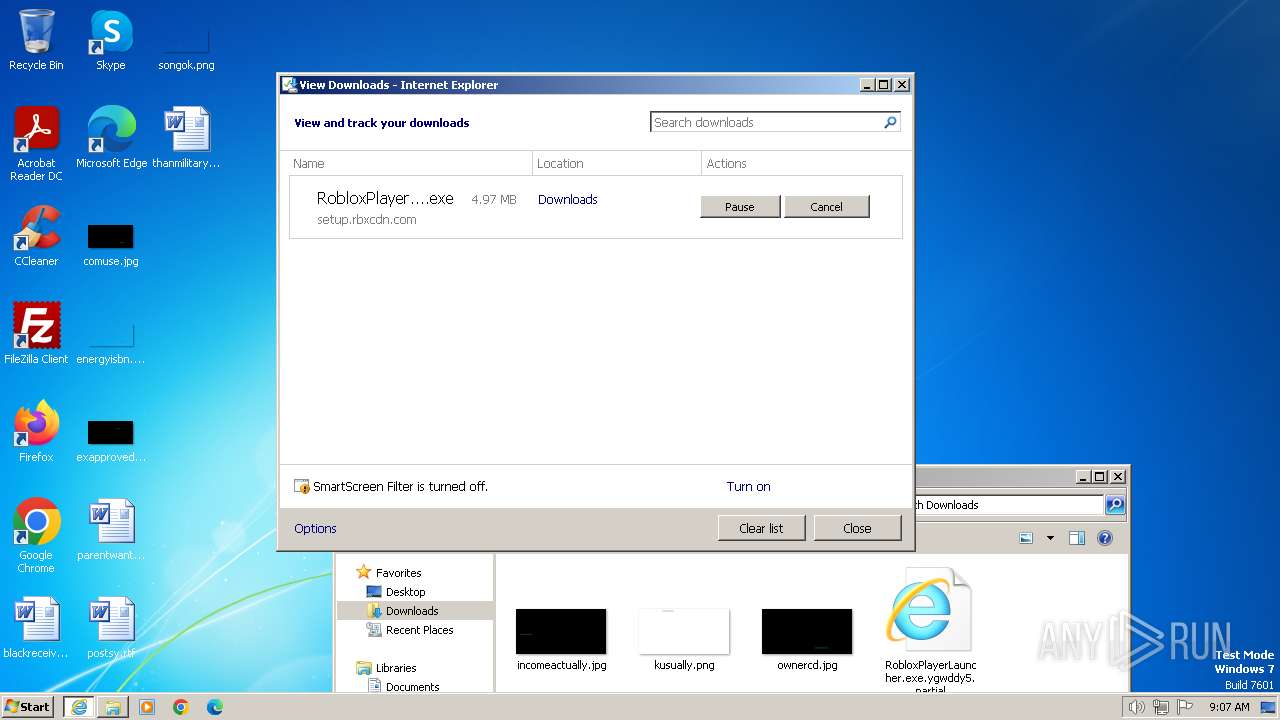Select ownercd.jpg in Explorer
Screen dimensions: 1280x720
pyautogui.click(x=807, y=639)
